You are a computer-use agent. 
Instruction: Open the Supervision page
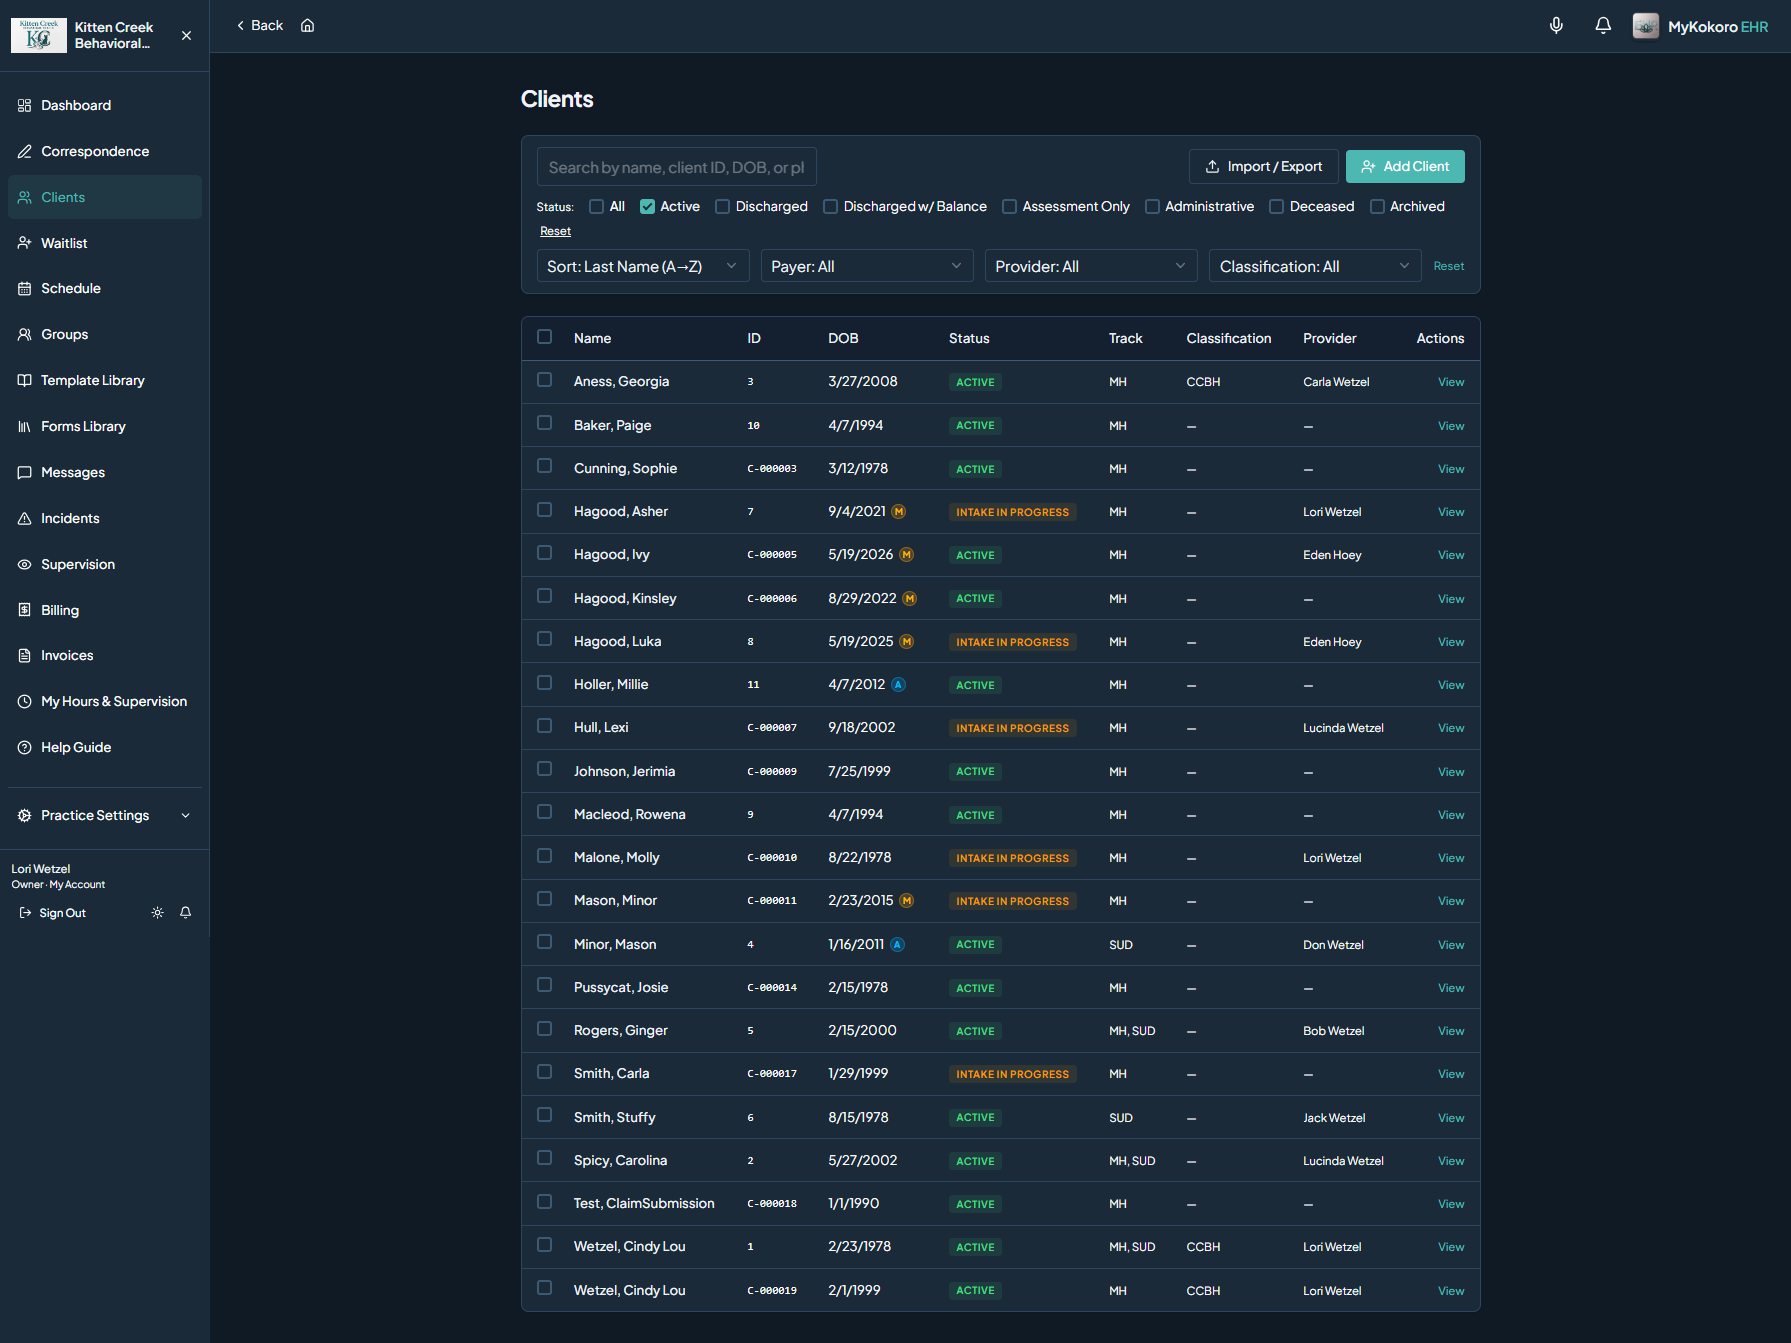[x=105, y=564]
